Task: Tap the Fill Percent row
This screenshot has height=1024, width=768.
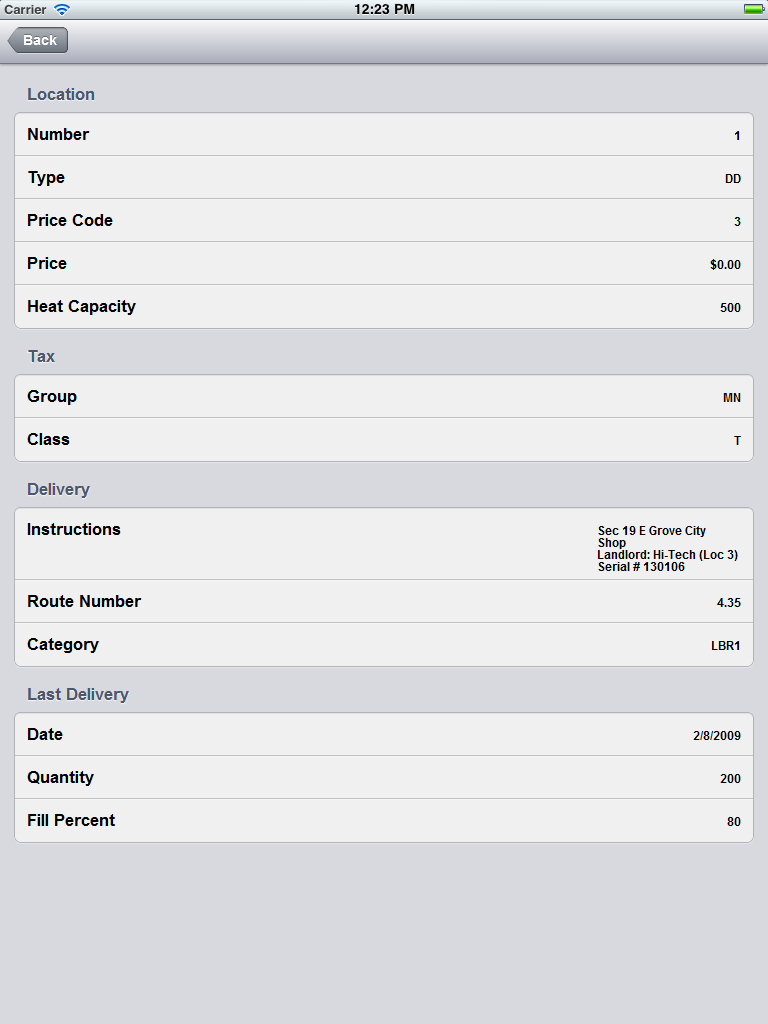Action: [384, 820]
